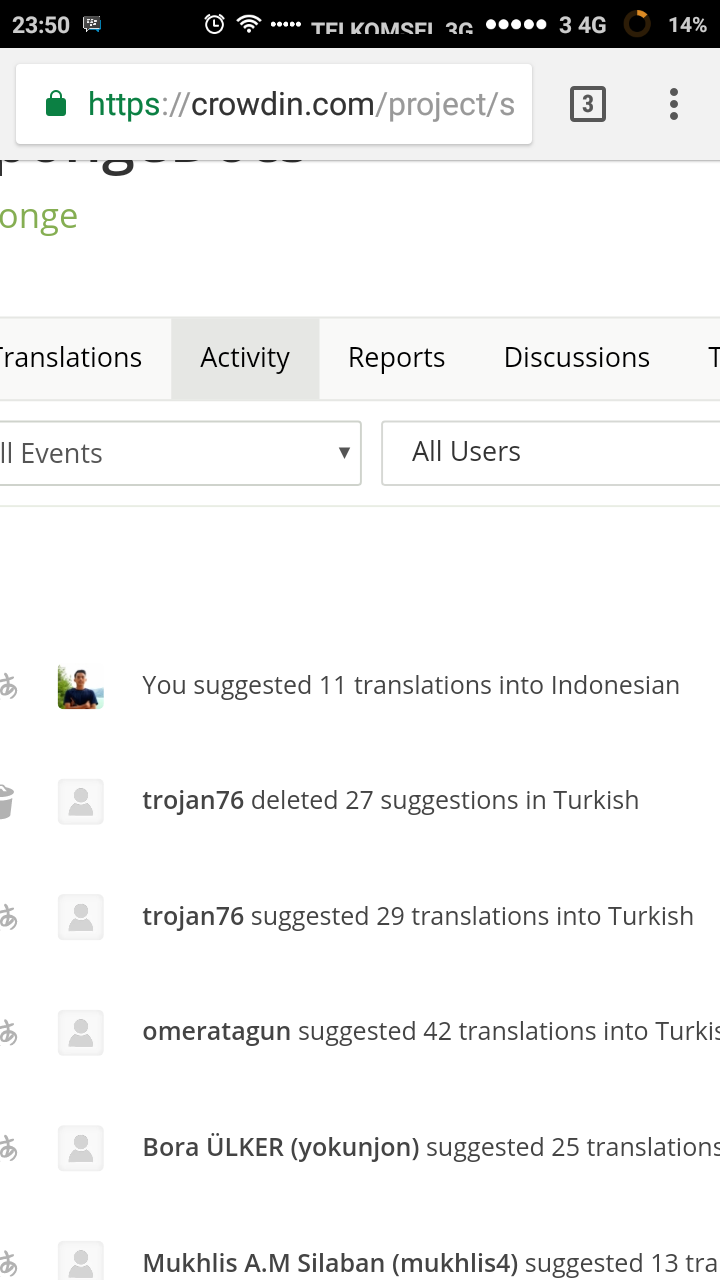Open Mukhlis A.M Silaban's profile link

click(x=330, y=1263)
